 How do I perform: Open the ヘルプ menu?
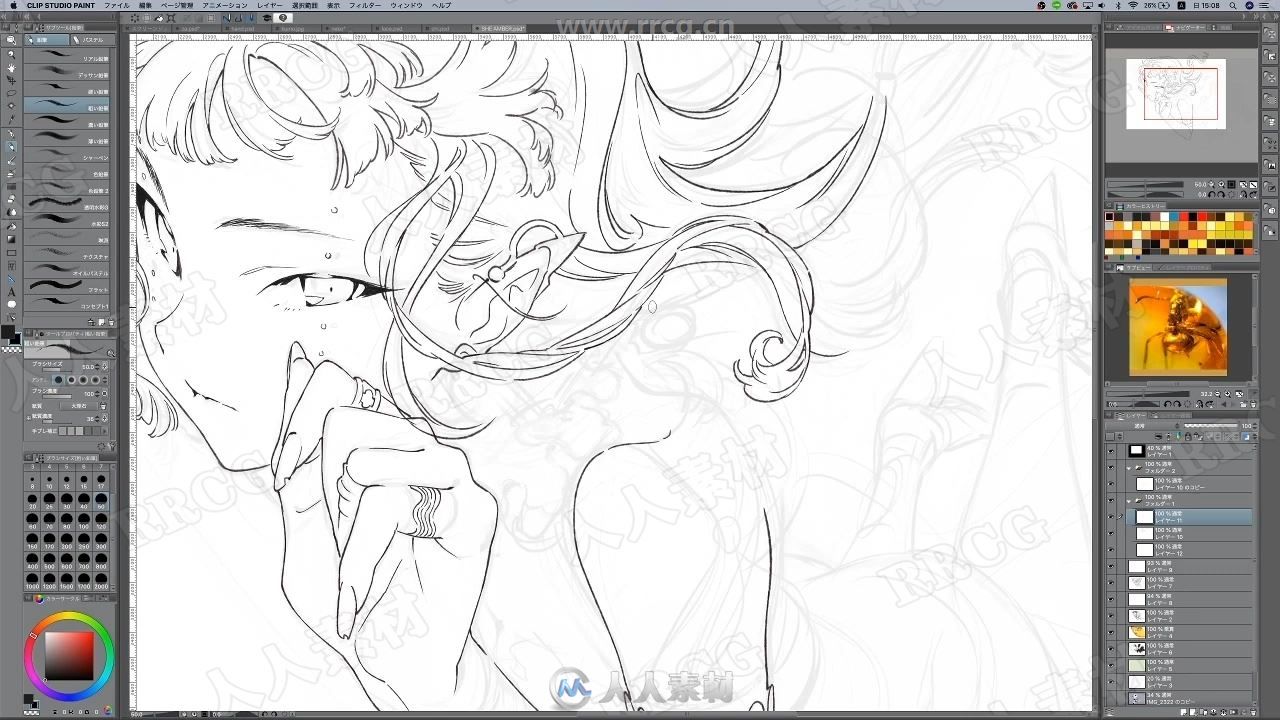pyautogui.click(x=441, y=5)
